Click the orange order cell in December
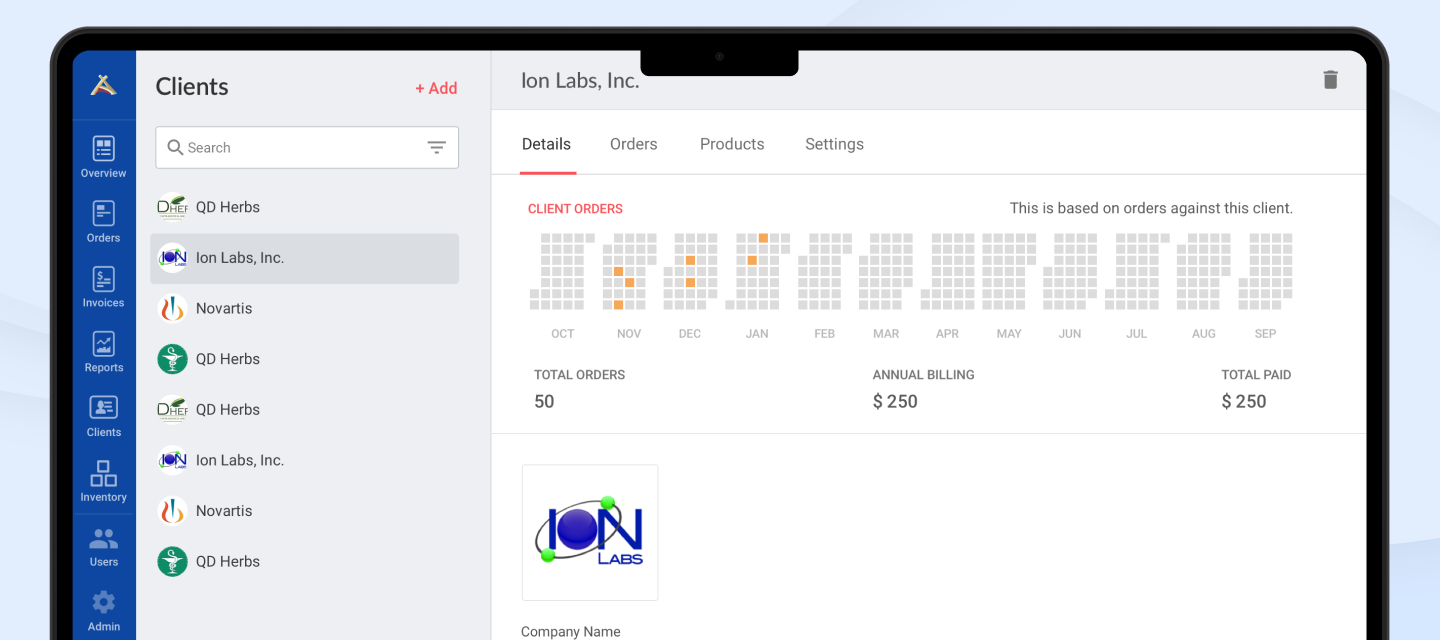 coord(690,260)
